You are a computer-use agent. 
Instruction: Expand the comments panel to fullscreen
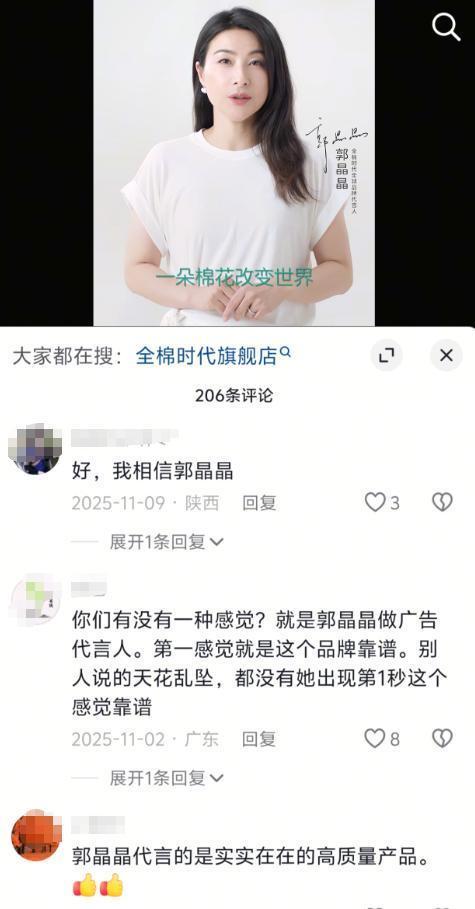[387, 355]
